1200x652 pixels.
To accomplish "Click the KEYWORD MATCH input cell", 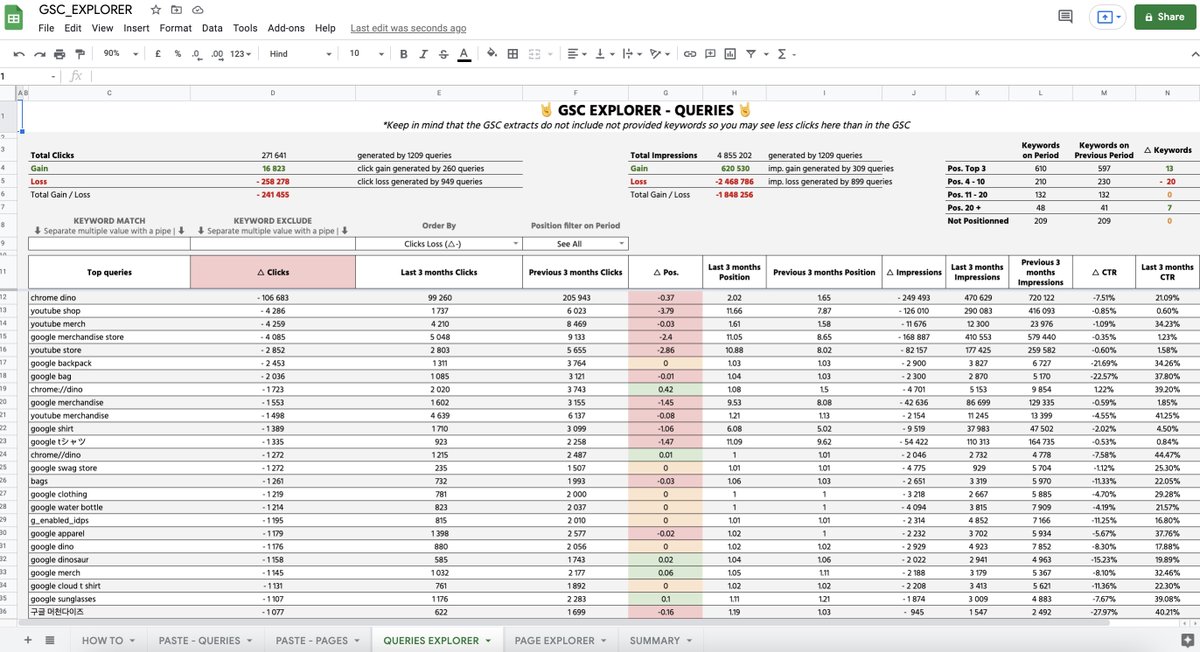I will coord(109,243).
